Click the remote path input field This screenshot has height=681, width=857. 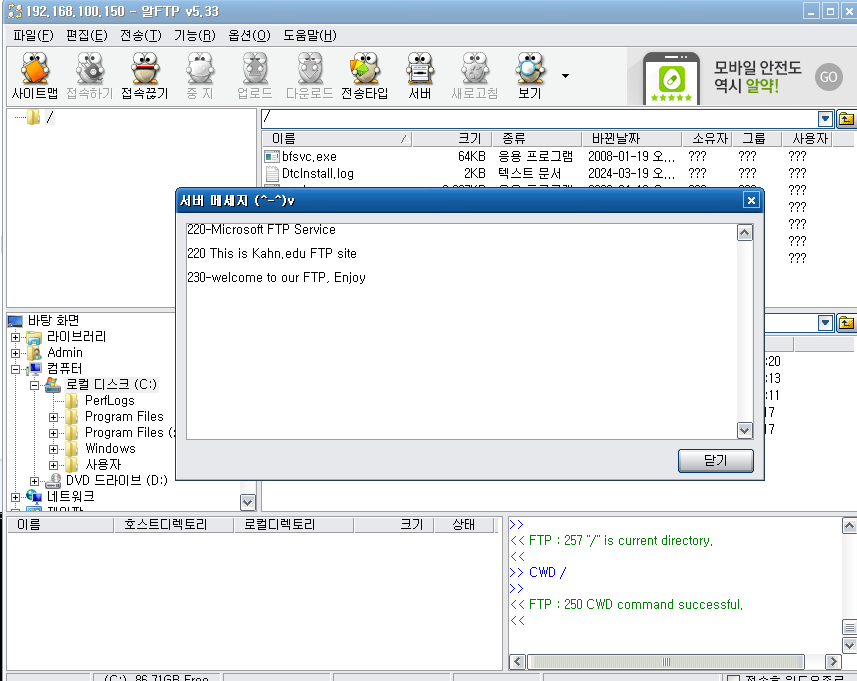pos(539,118)
